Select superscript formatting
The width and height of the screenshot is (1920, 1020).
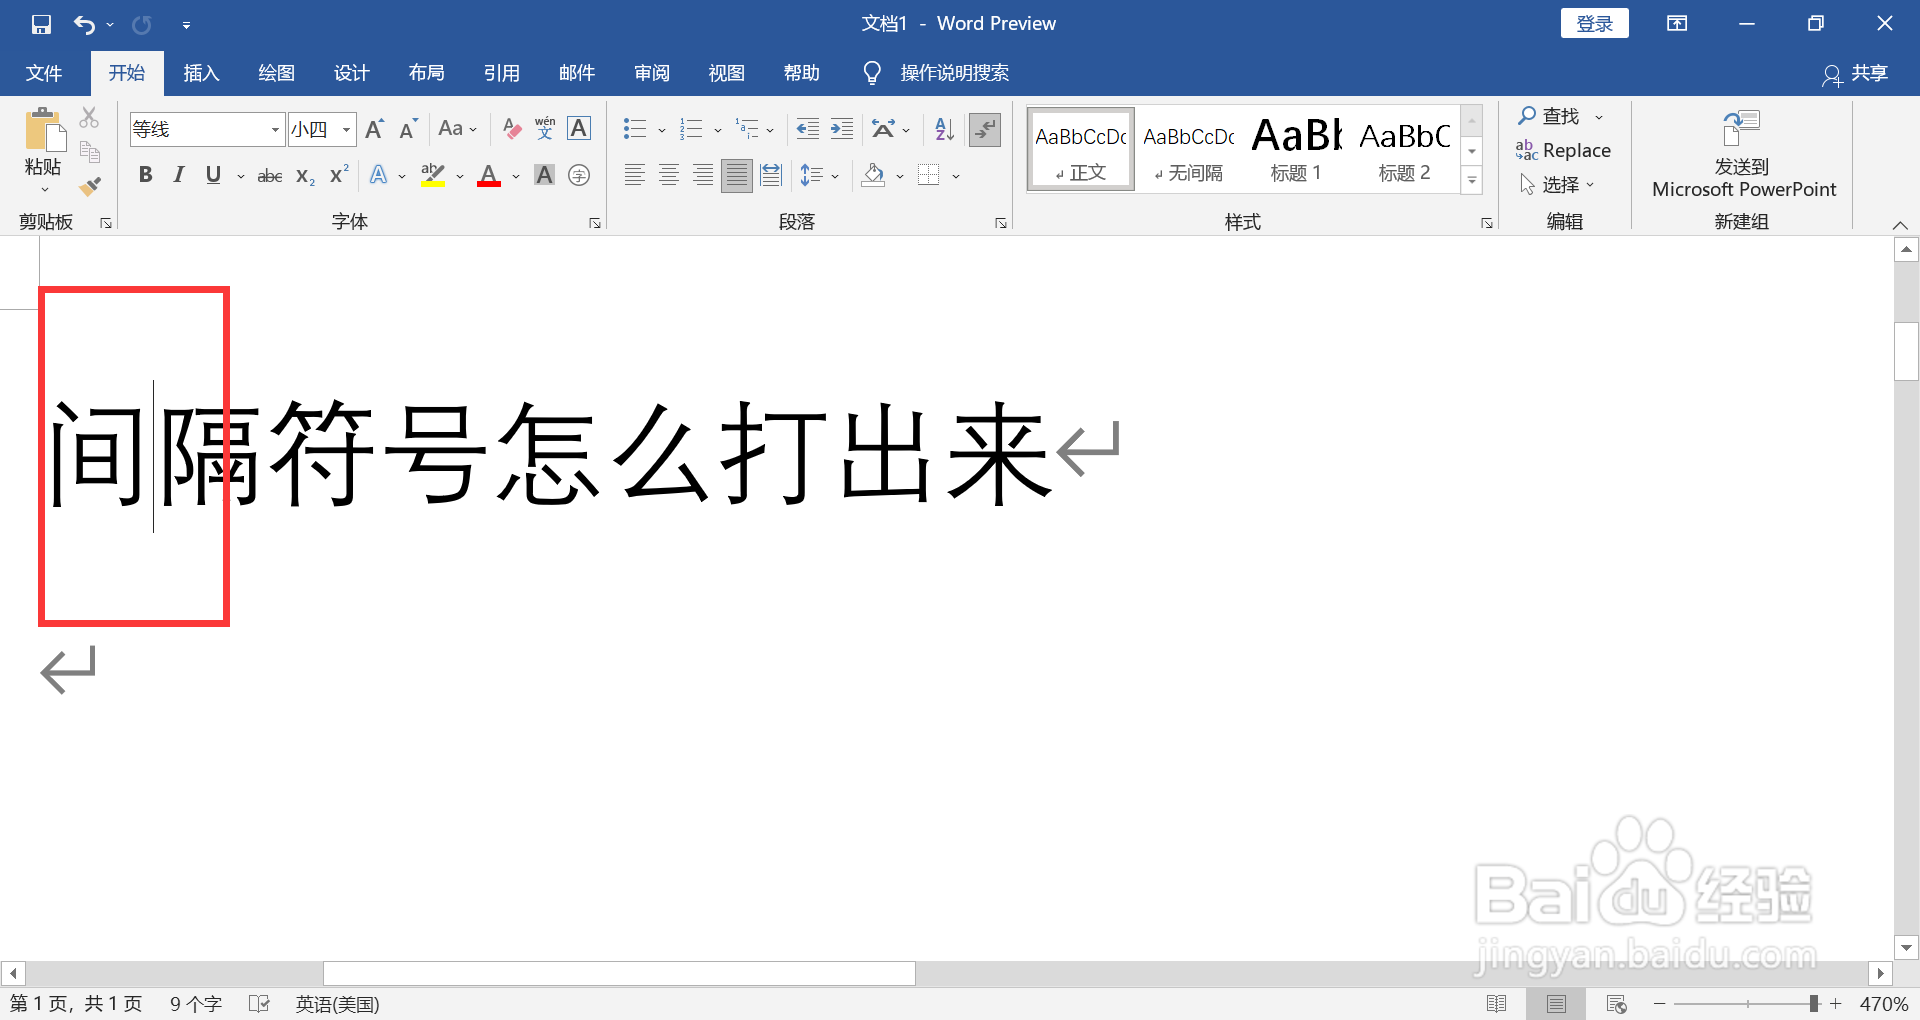click(336, 175)
